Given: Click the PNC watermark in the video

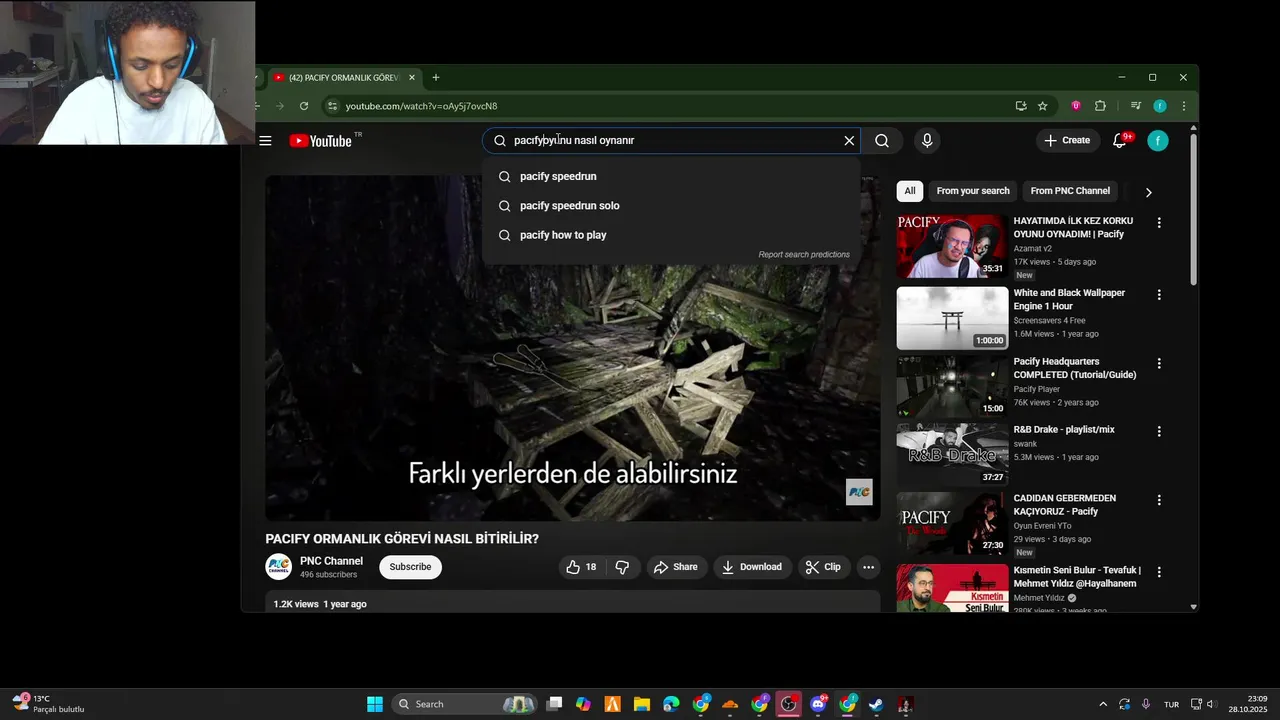Looking at the screenshot, I should (859, 492).
